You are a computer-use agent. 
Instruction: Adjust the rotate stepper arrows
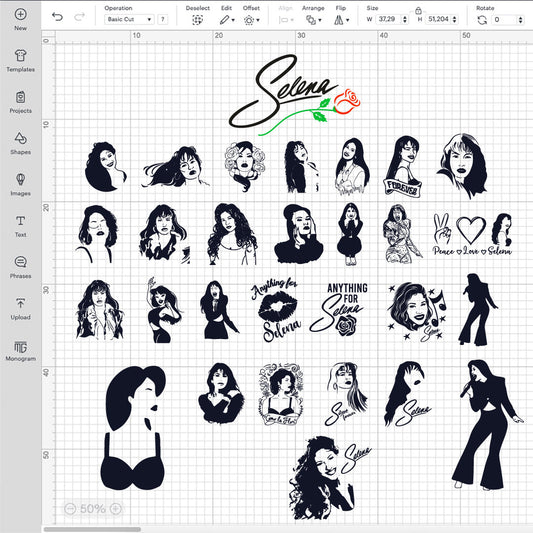tap(520, 20)
